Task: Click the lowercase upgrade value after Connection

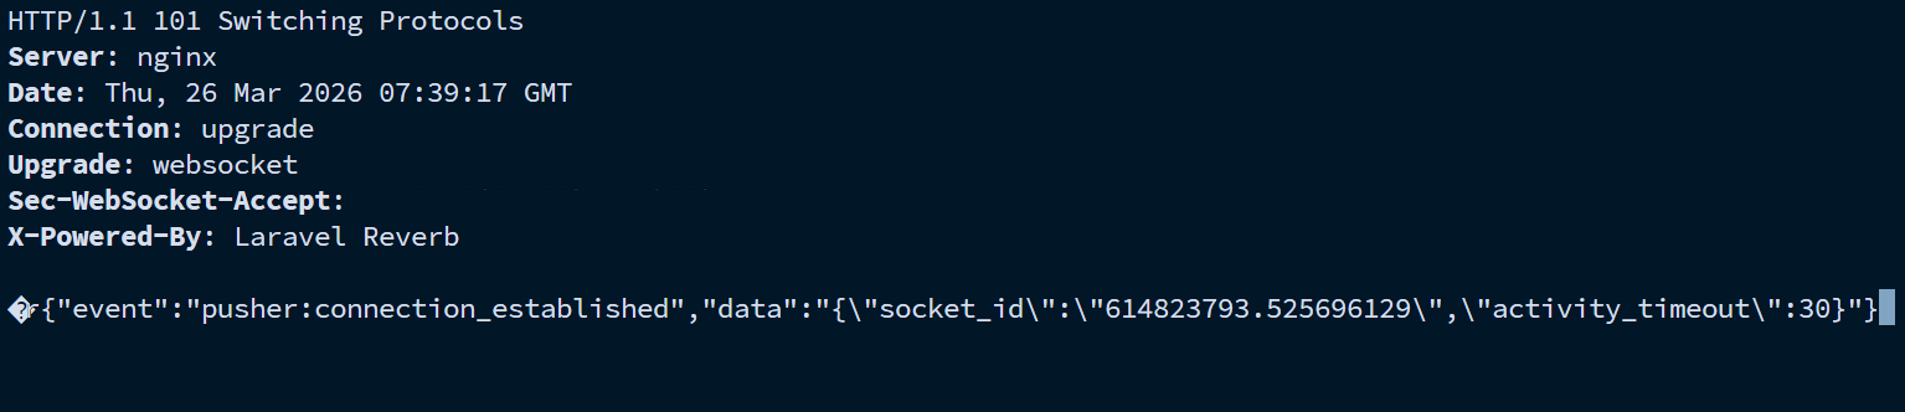Action: (x=257, y=129)
